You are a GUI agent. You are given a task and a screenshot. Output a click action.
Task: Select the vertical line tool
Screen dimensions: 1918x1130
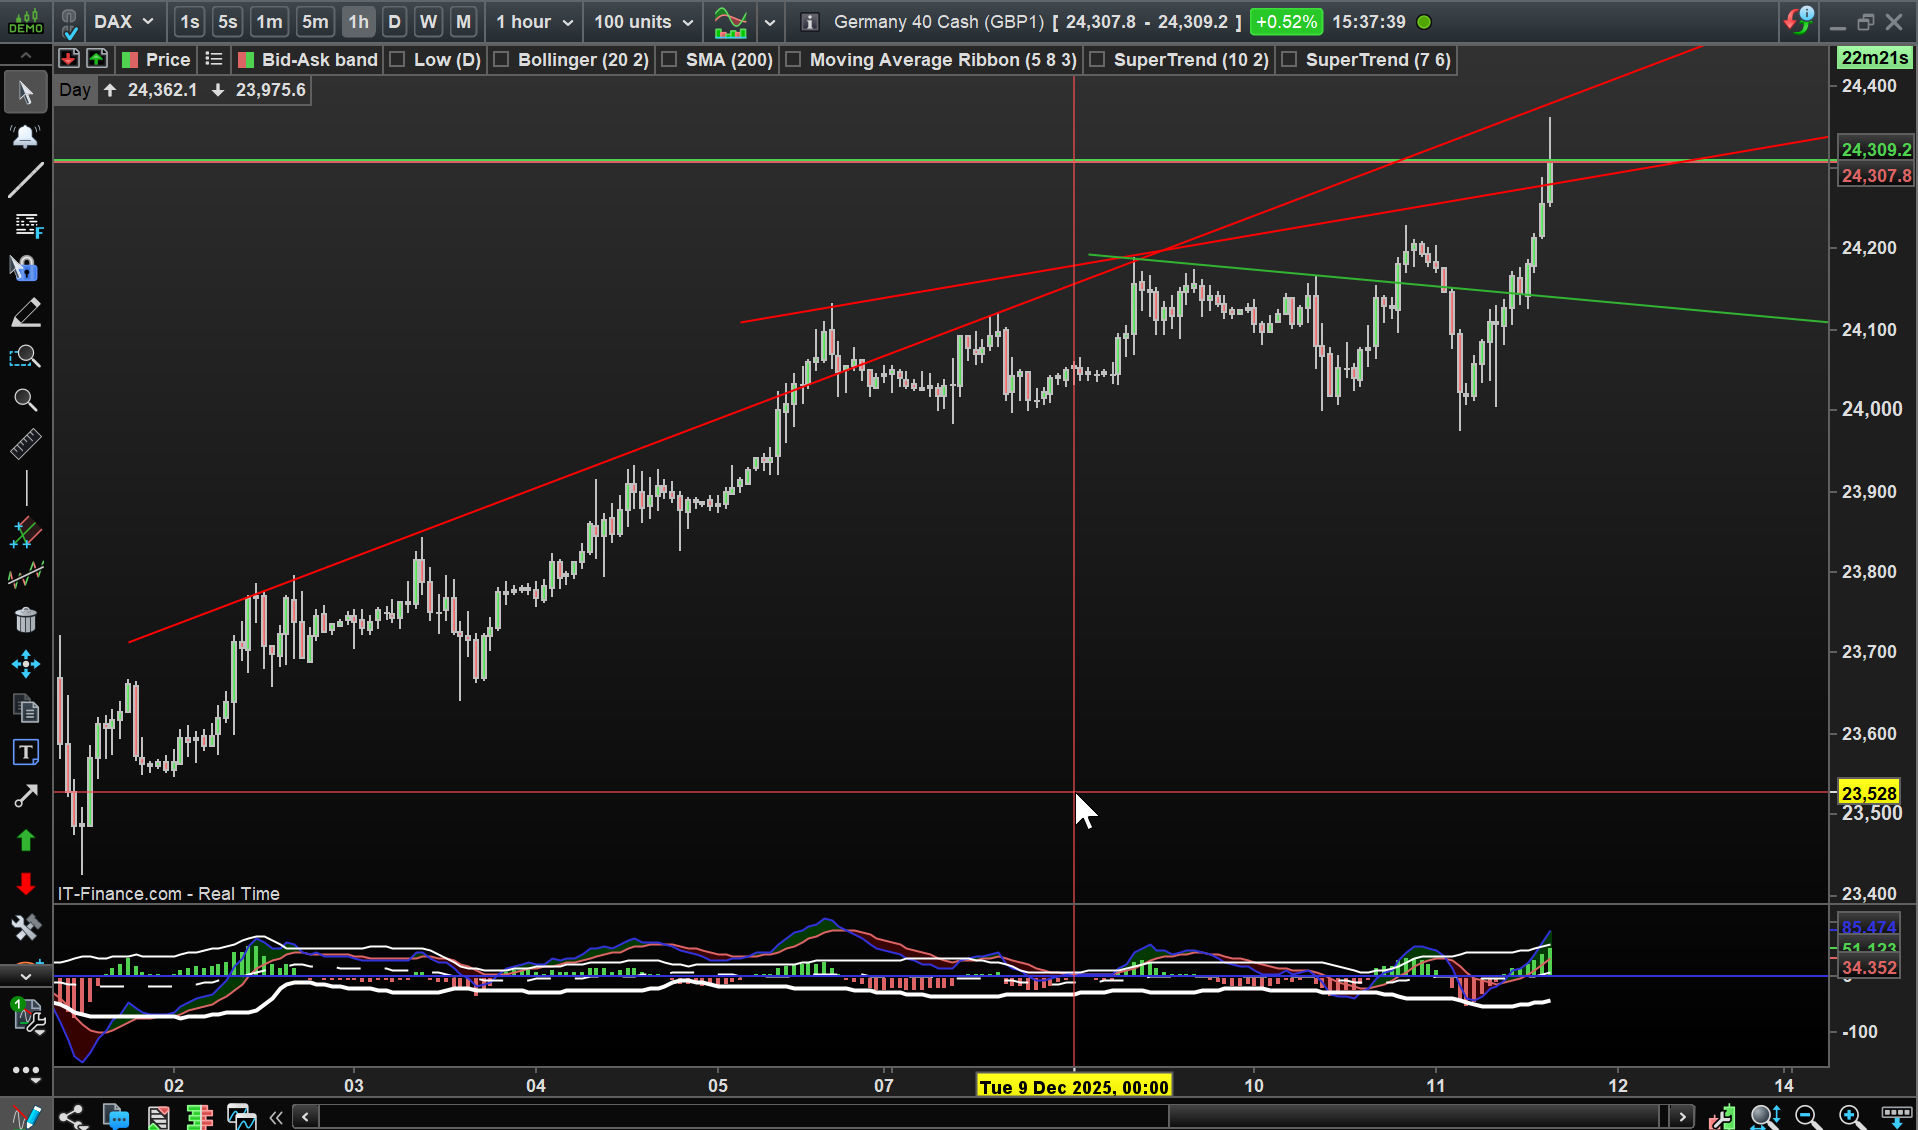(26, 488)
